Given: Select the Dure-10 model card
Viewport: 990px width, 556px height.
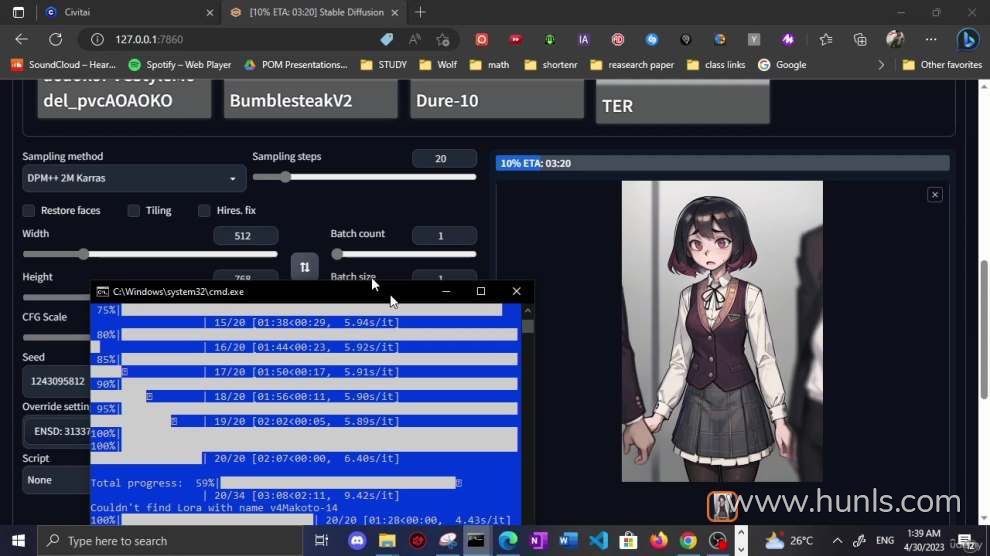Looking at the screenshot, I should coord(497,99).
